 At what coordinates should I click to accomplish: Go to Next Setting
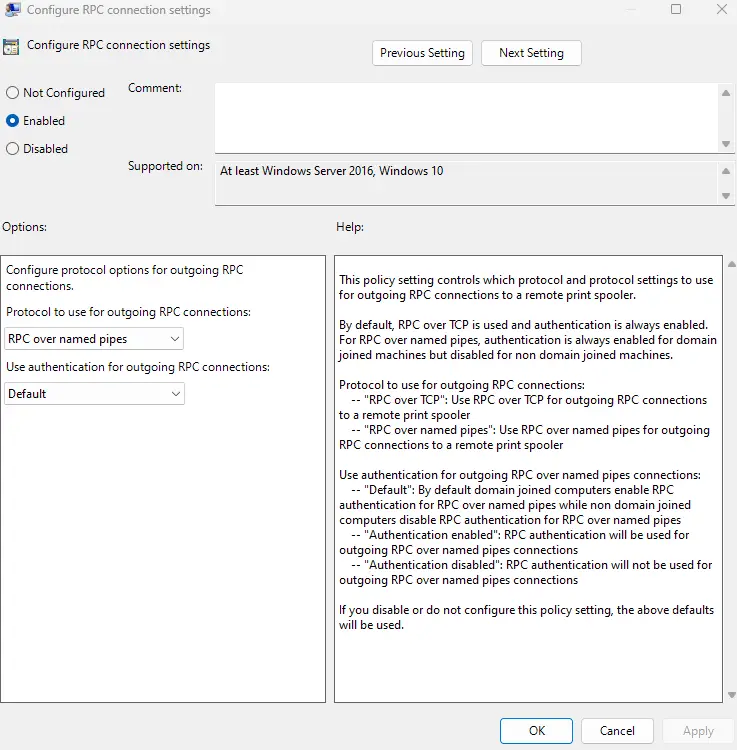point(531,53)
